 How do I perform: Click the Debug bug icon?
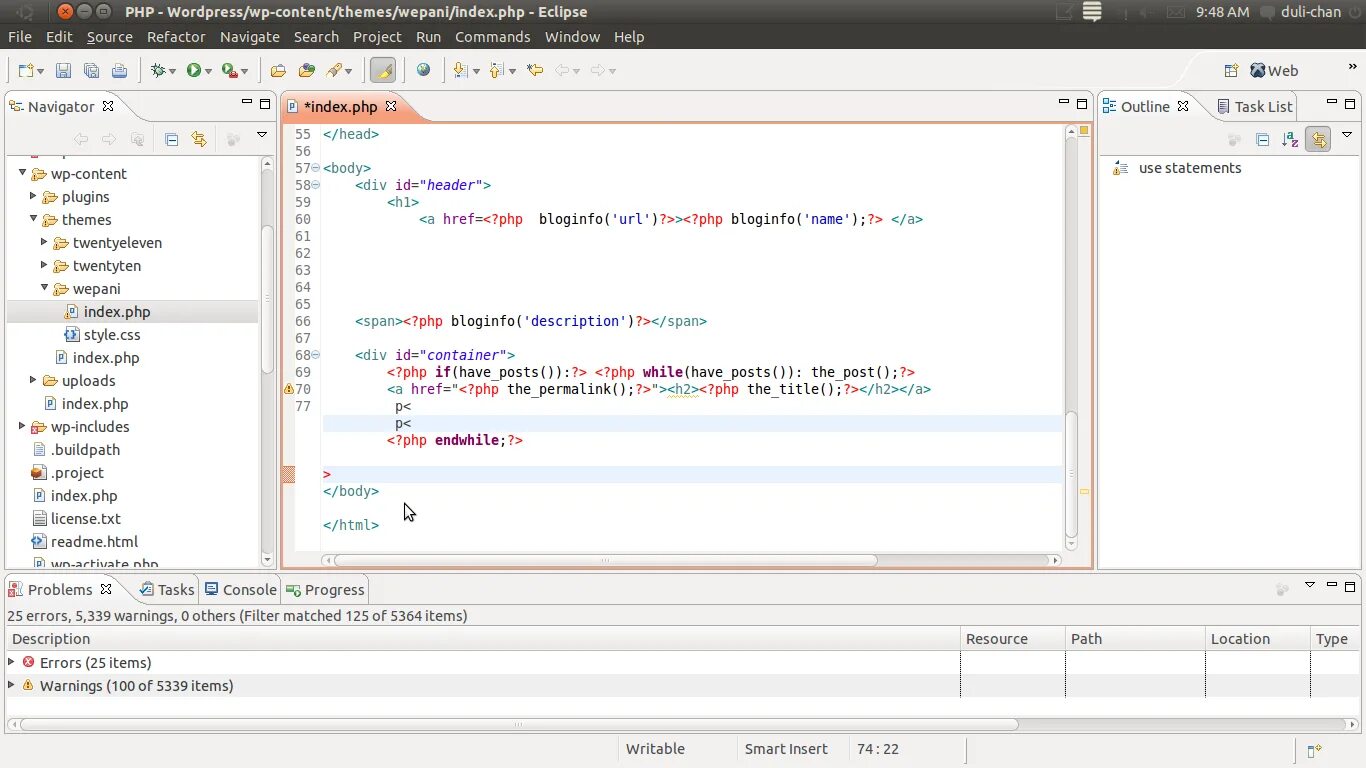tap(158, 70)
